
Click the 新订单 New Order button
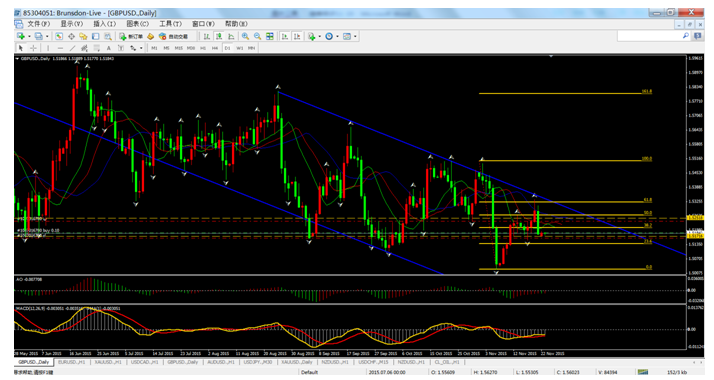[x=131, y=36]
